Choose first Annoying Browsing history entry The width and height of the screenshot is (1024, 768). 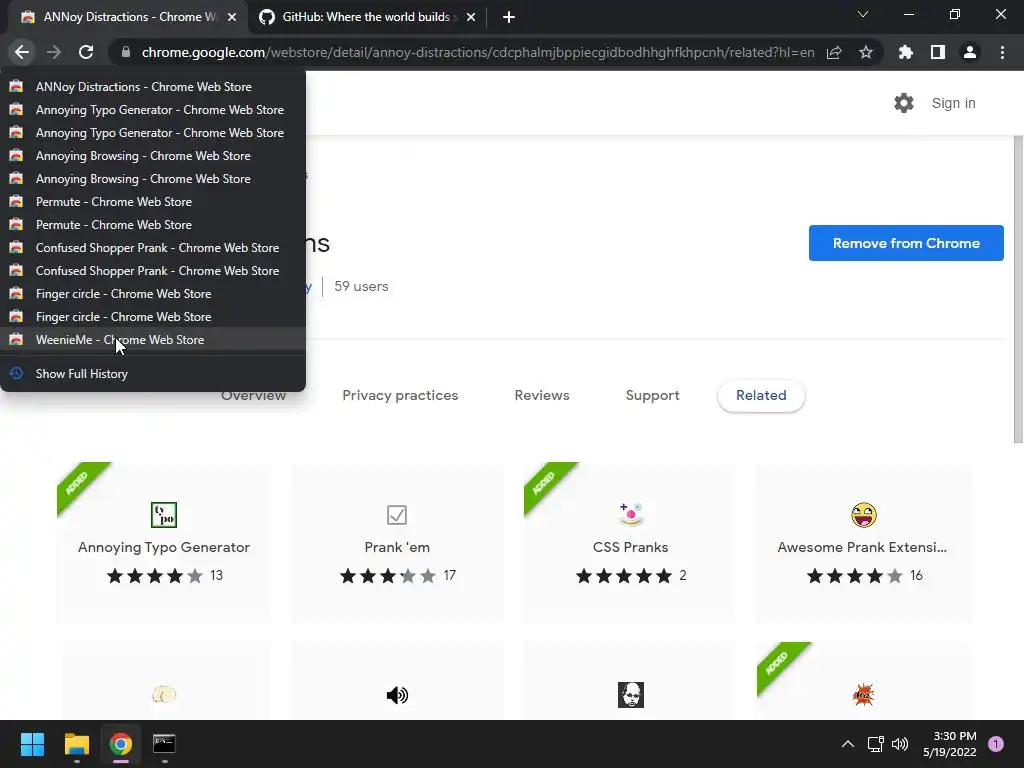coord(153,155)
